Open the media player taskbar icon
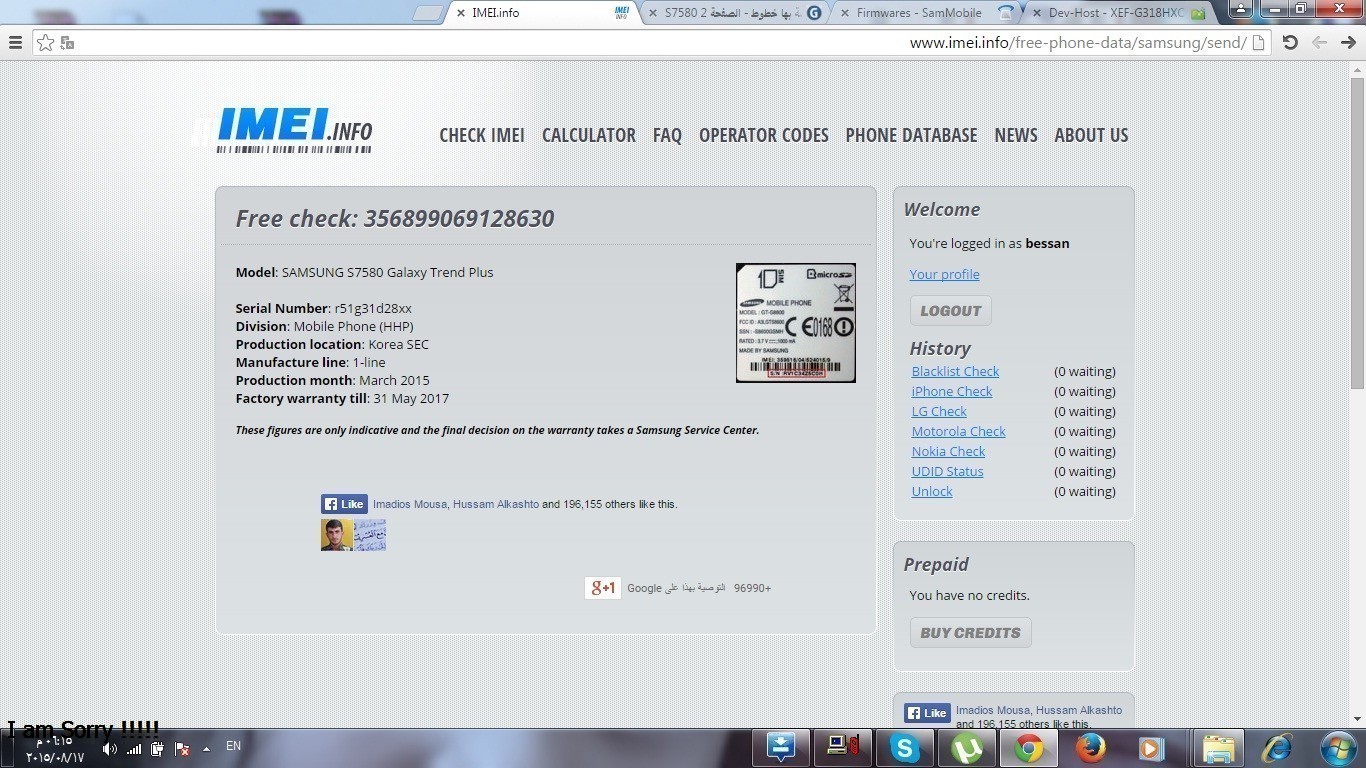Image resolution: width=1366 pixels, height=768 pixels. tap(1151, 747)
